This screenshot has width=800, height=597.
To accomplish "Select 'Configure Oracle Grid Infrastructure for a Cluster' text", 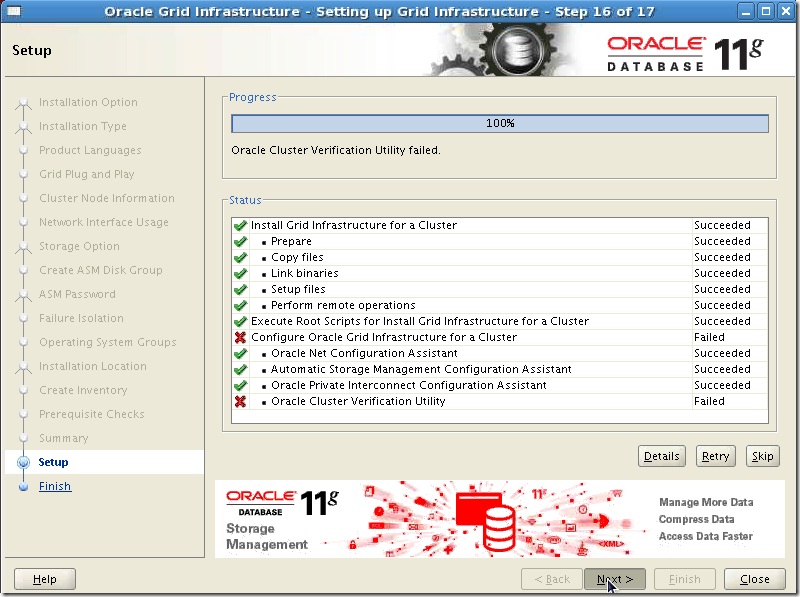I will point(384,337).
